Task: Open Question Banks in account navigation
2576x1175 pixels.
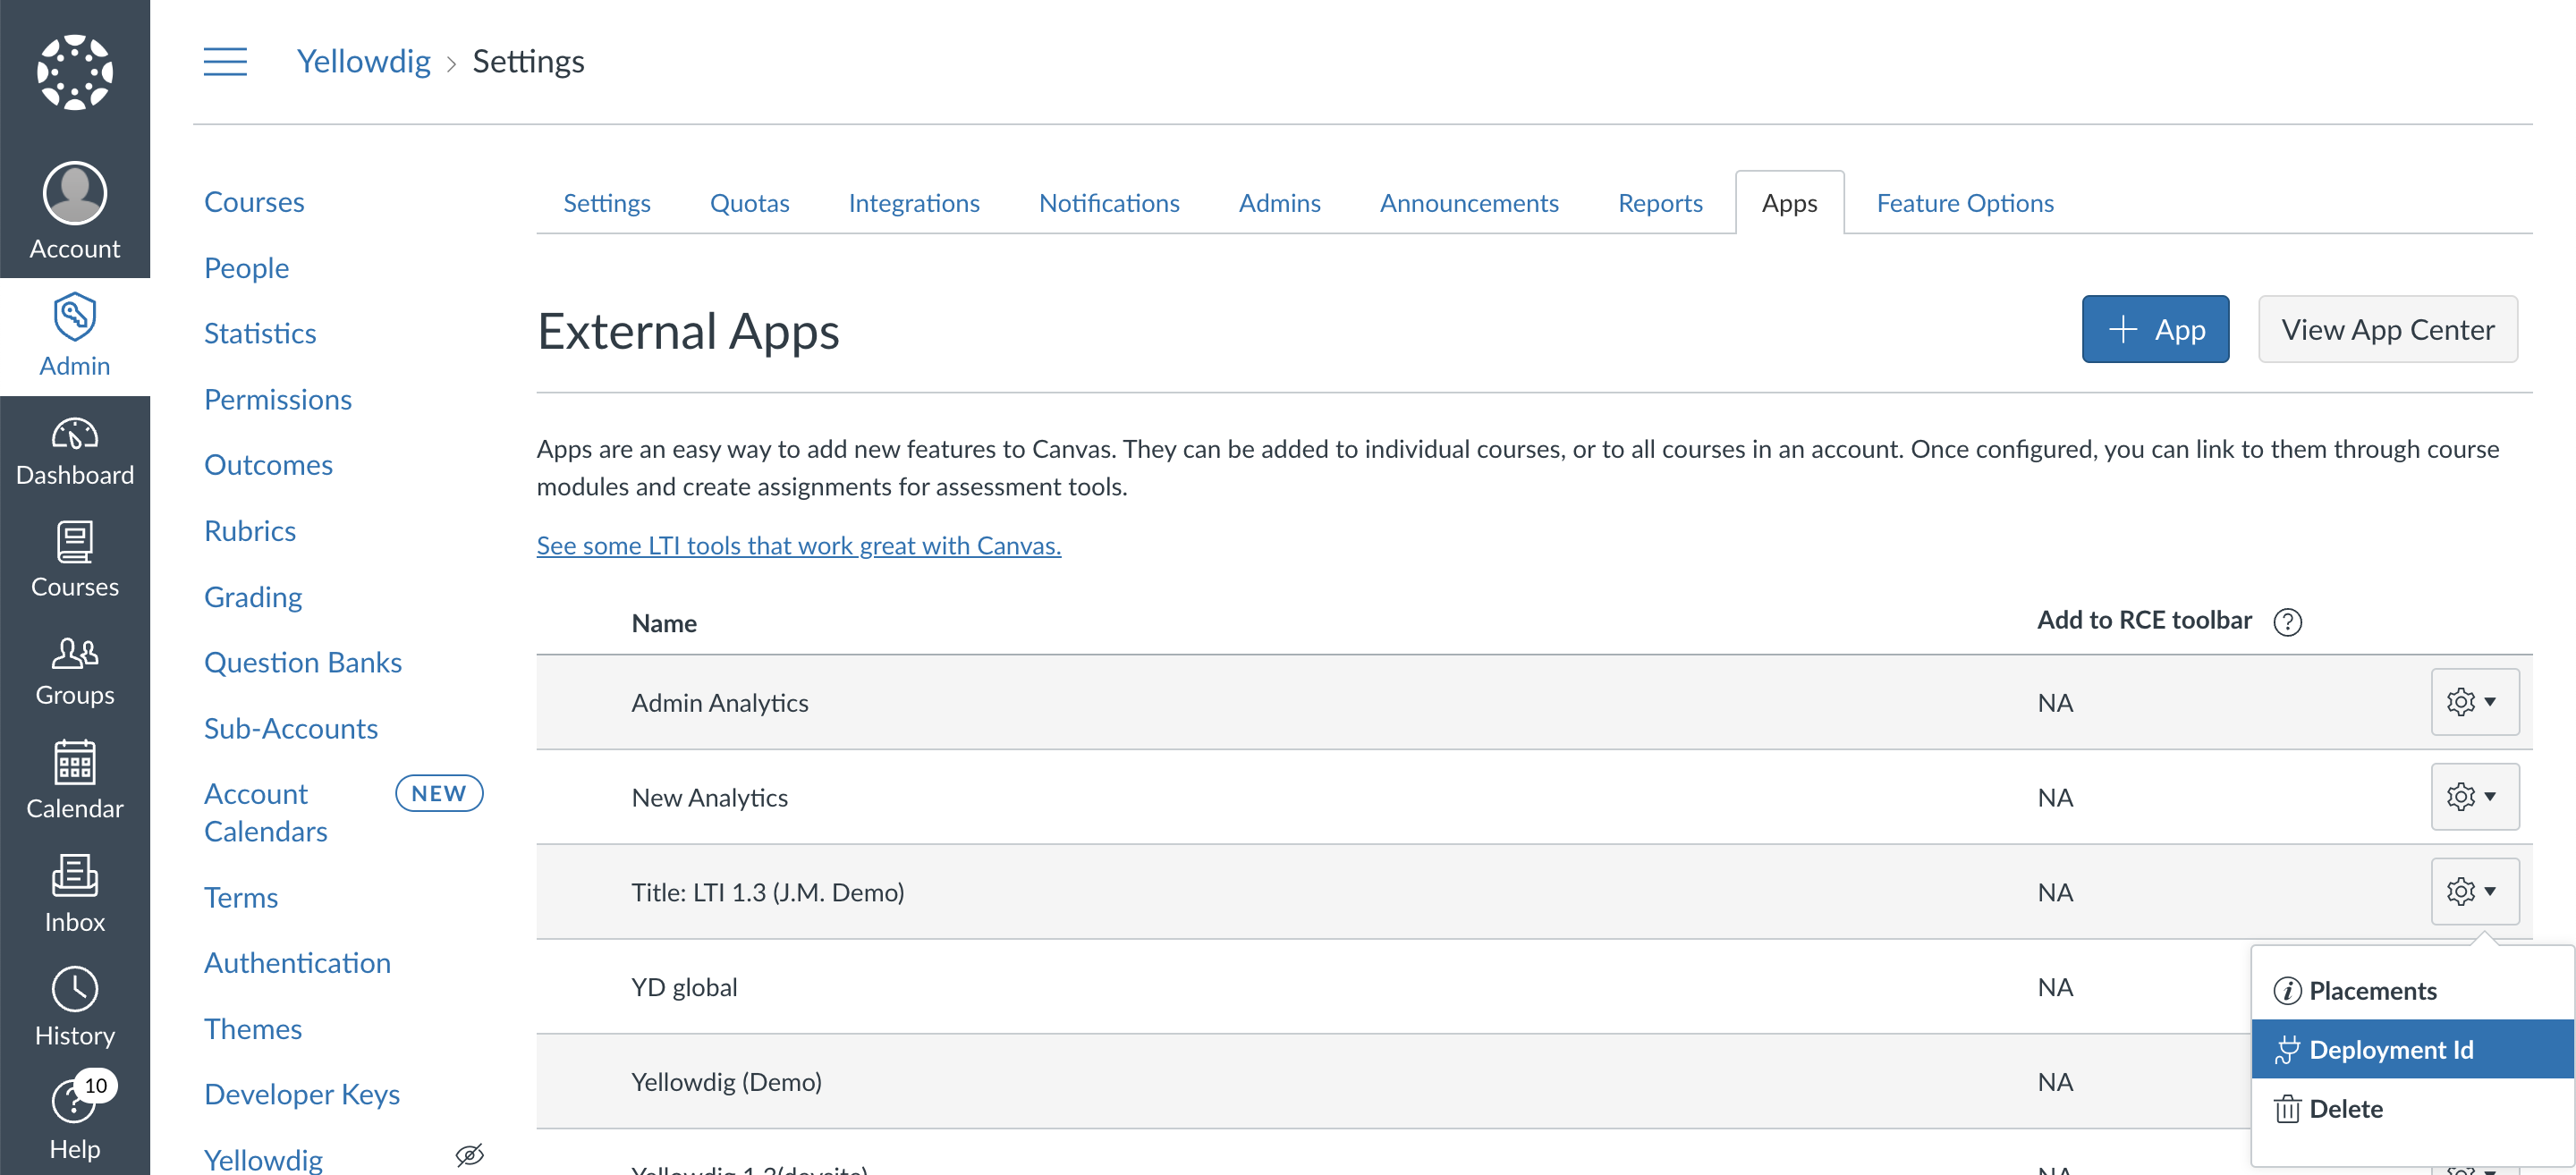Action: (x=303, y=662)
